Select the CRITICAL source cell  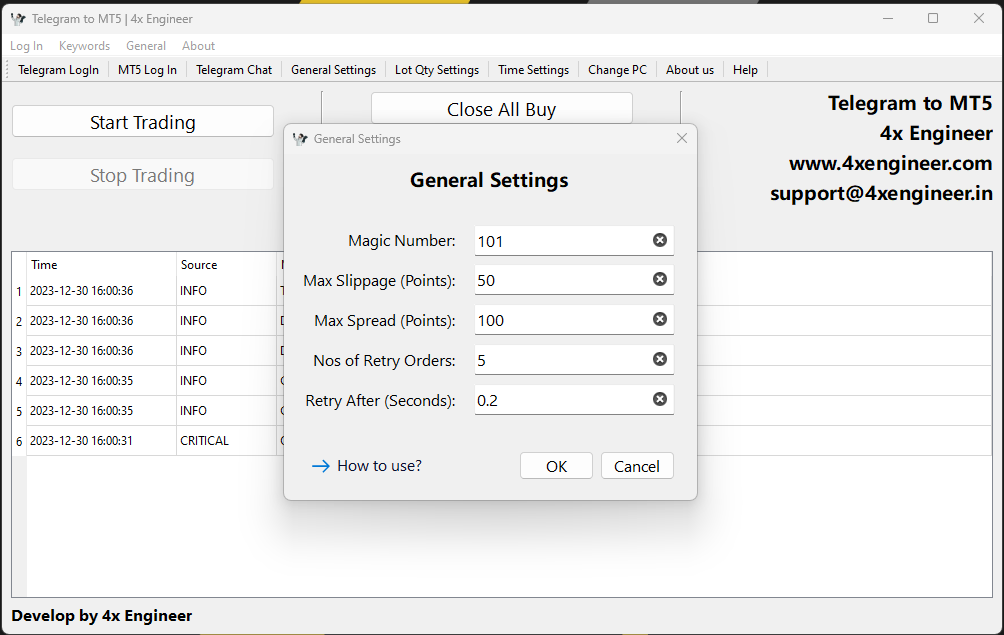227,440
